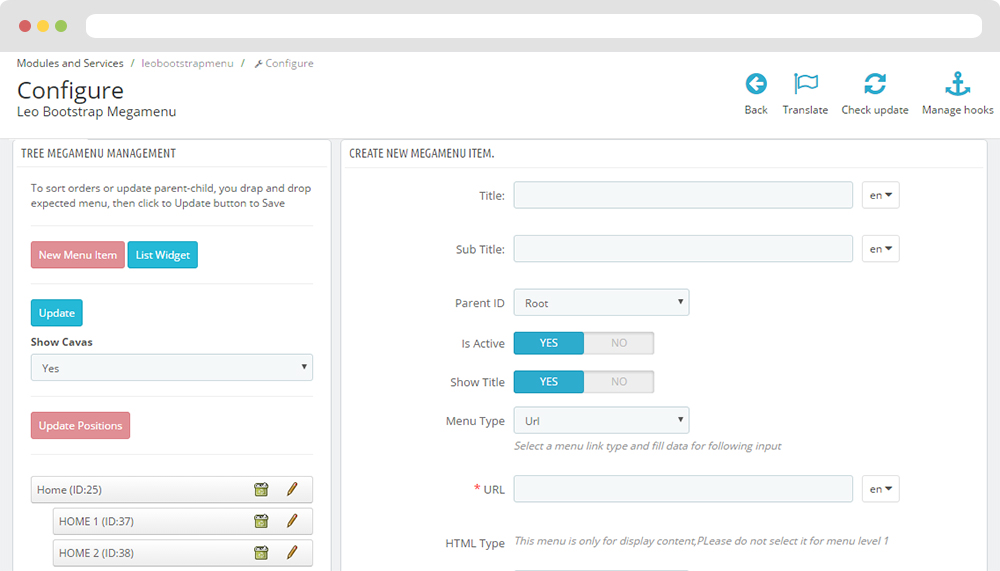Viewport: 1000px width, 571px height.
Task: Open Manage hooks anchor icon
Action: point(957,84)
